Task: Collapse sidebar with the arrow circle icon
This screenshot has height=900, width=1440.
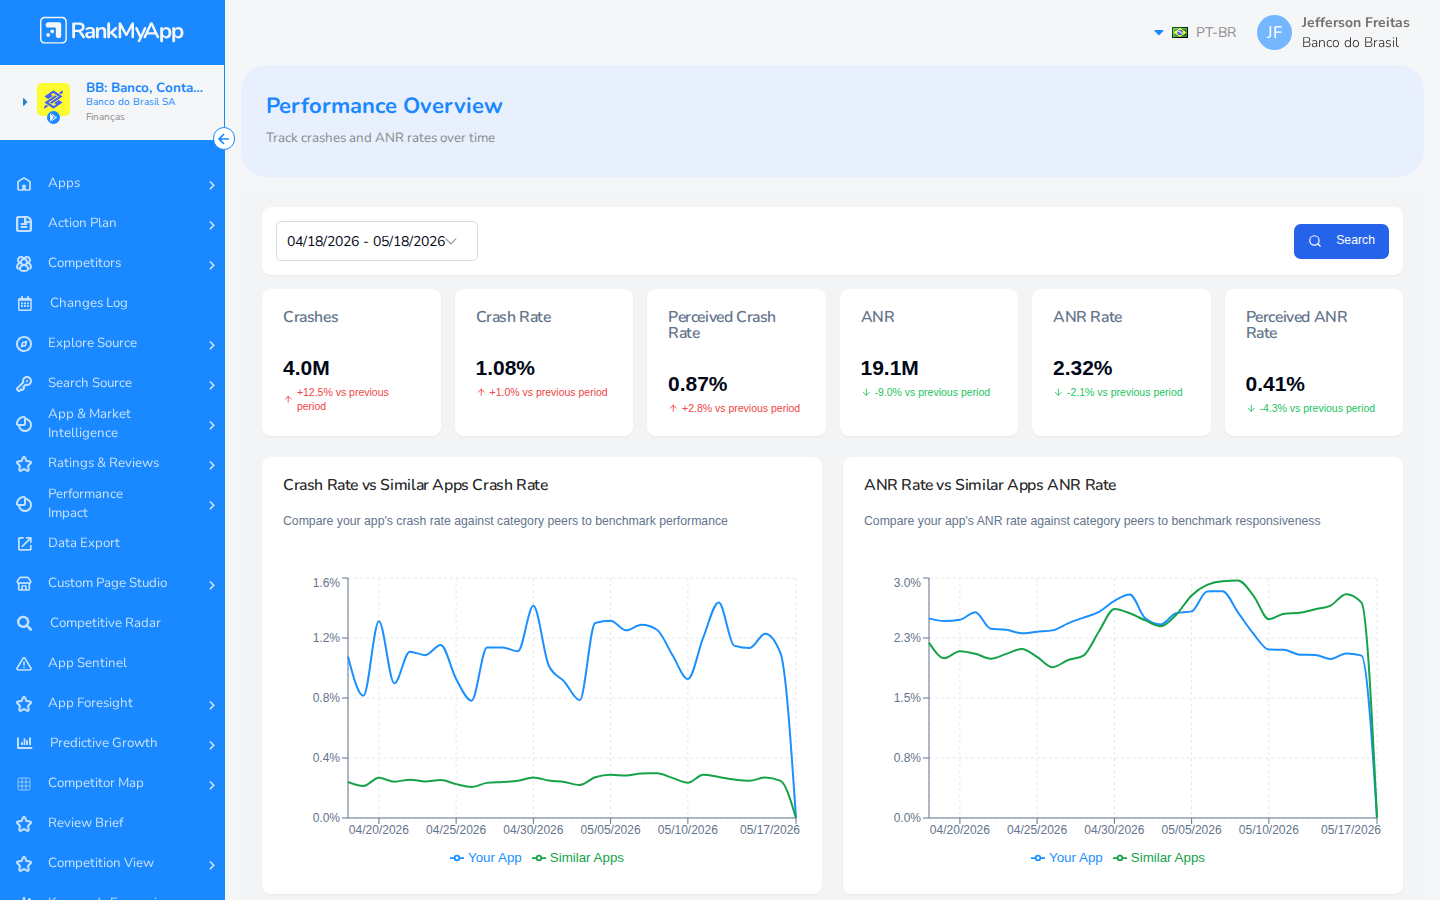Action: (x=224, y=139)
